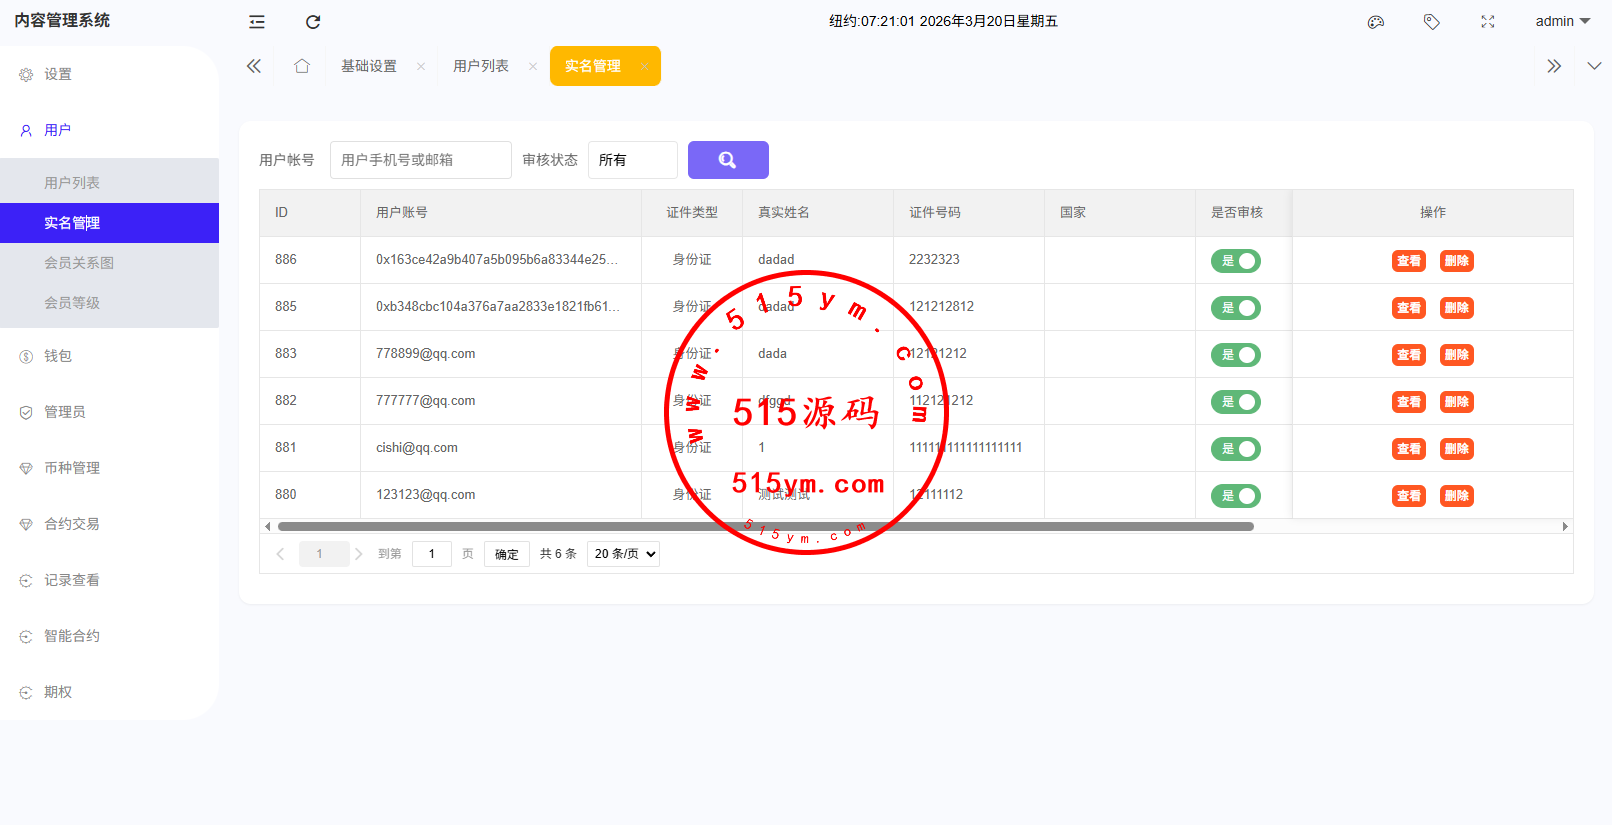Click the tag note icon in header

coord(1432,22)
